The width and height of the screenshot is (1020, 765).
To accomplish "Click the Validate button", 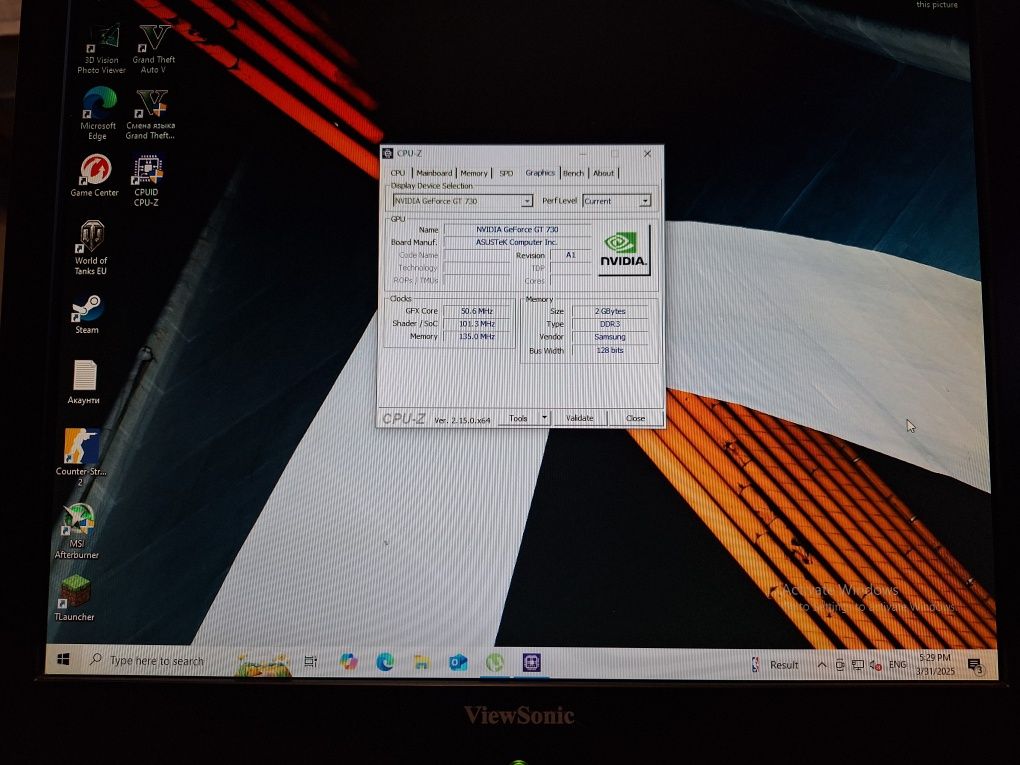I will pos(580,418).
